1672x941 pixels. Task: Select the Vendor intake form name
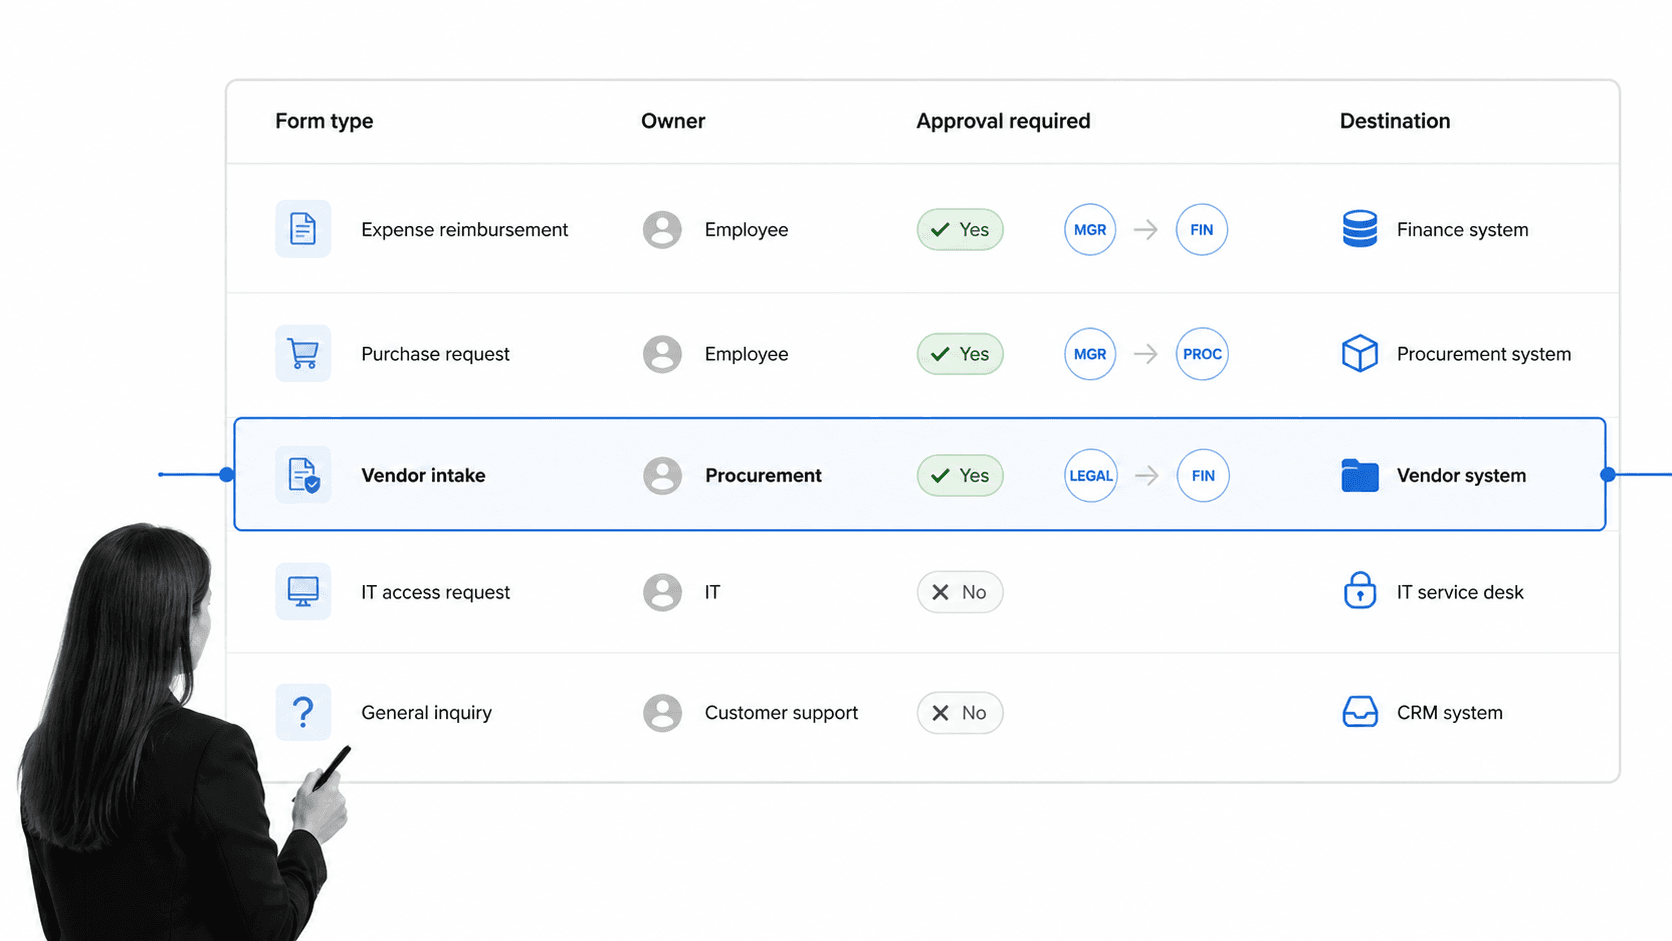[423, 475]
